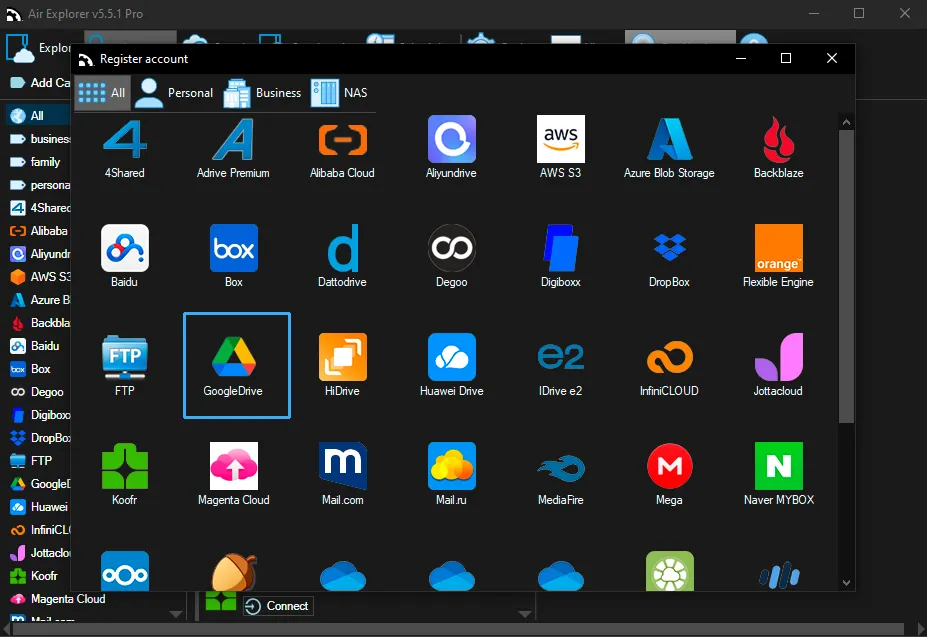Select Box in main window sidebar
The image size is (927, 637).
(x=31, y=368)
